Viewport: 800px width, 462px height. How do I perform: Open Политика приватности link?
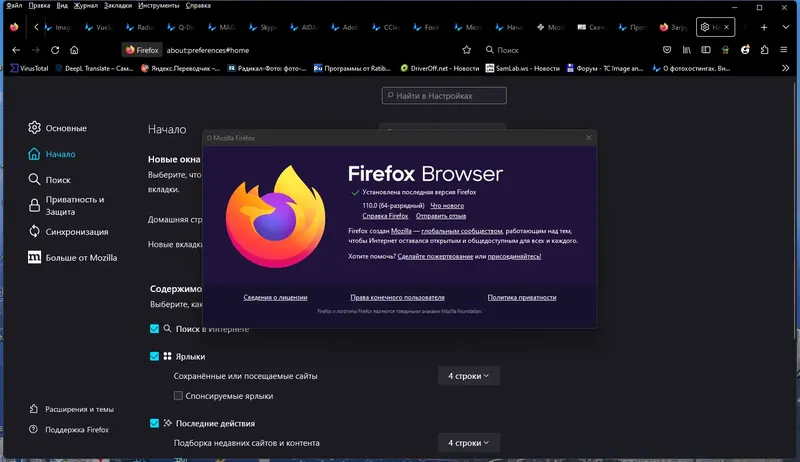coord(522,297)
